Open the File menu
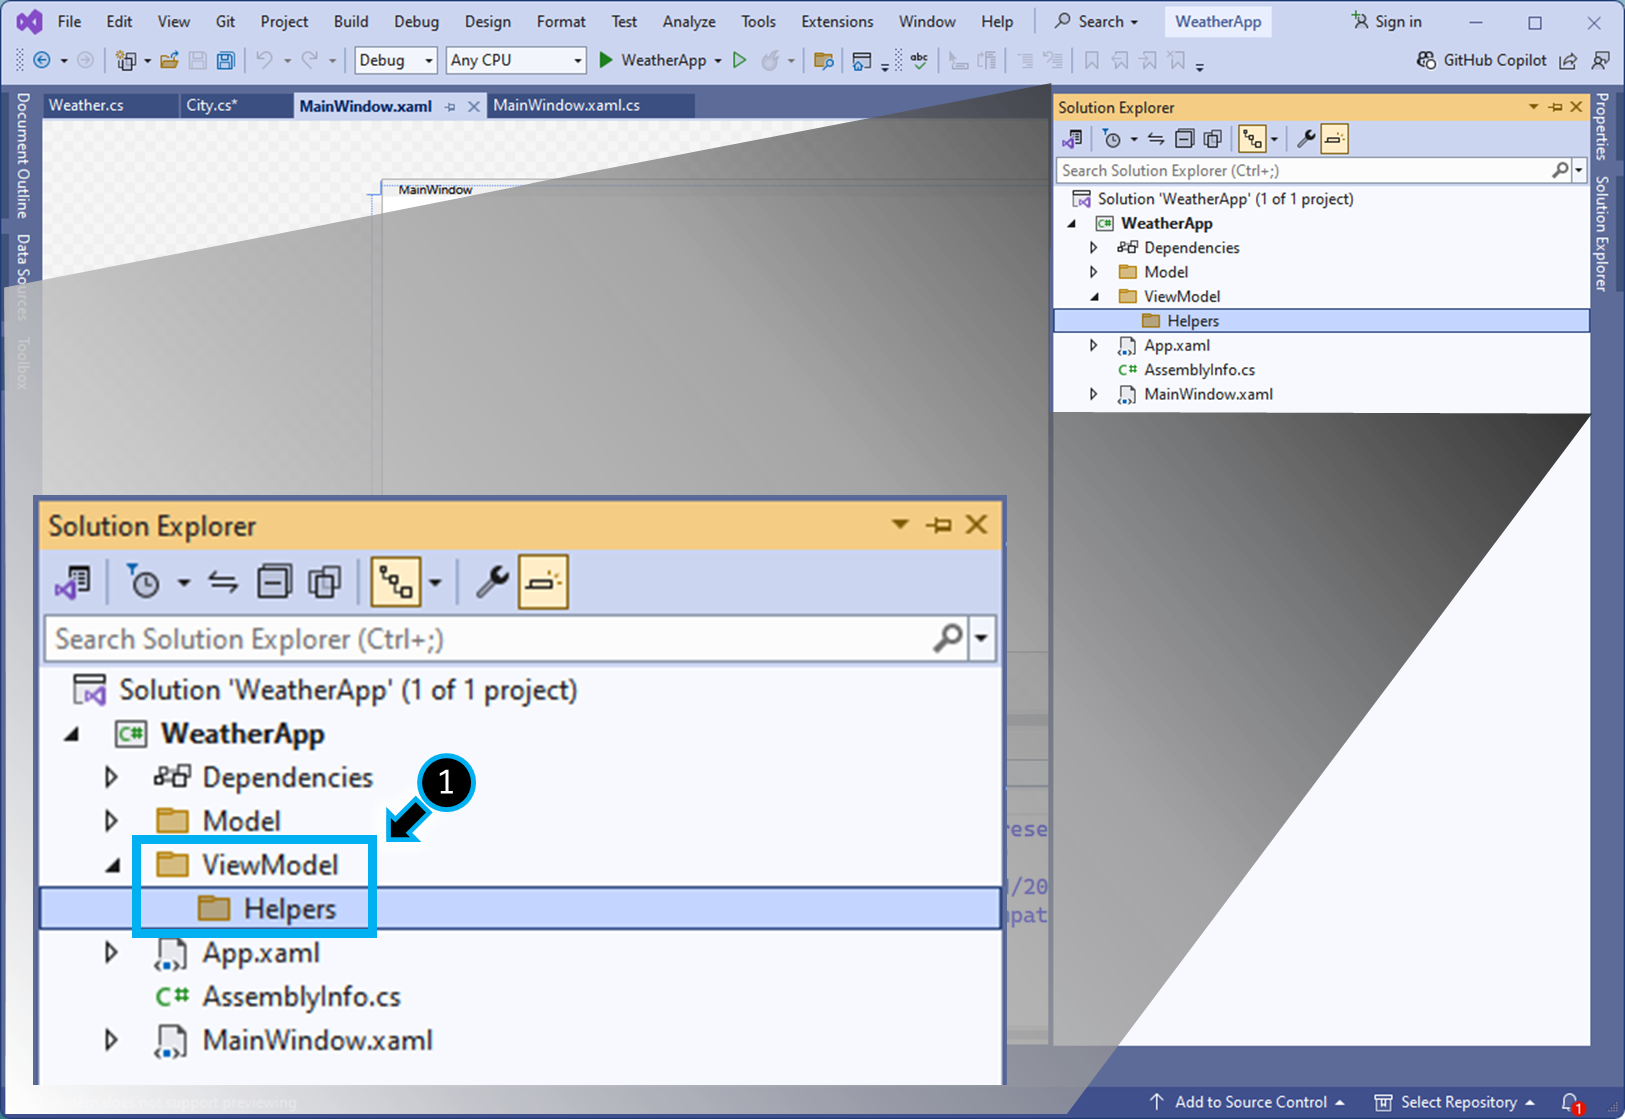1625x1119 pixels. pyautogui.click(x=69, y=21)
